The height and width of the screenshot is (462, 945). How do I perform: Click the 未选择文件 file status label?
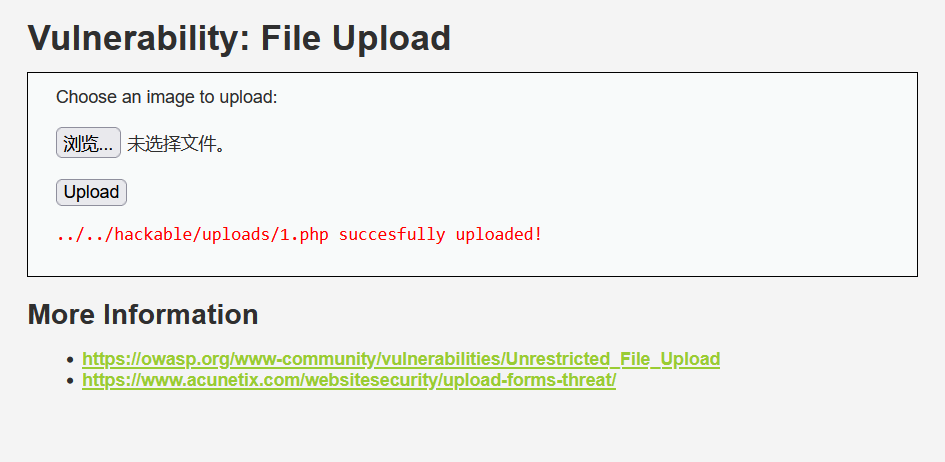(x=176, y=143)
